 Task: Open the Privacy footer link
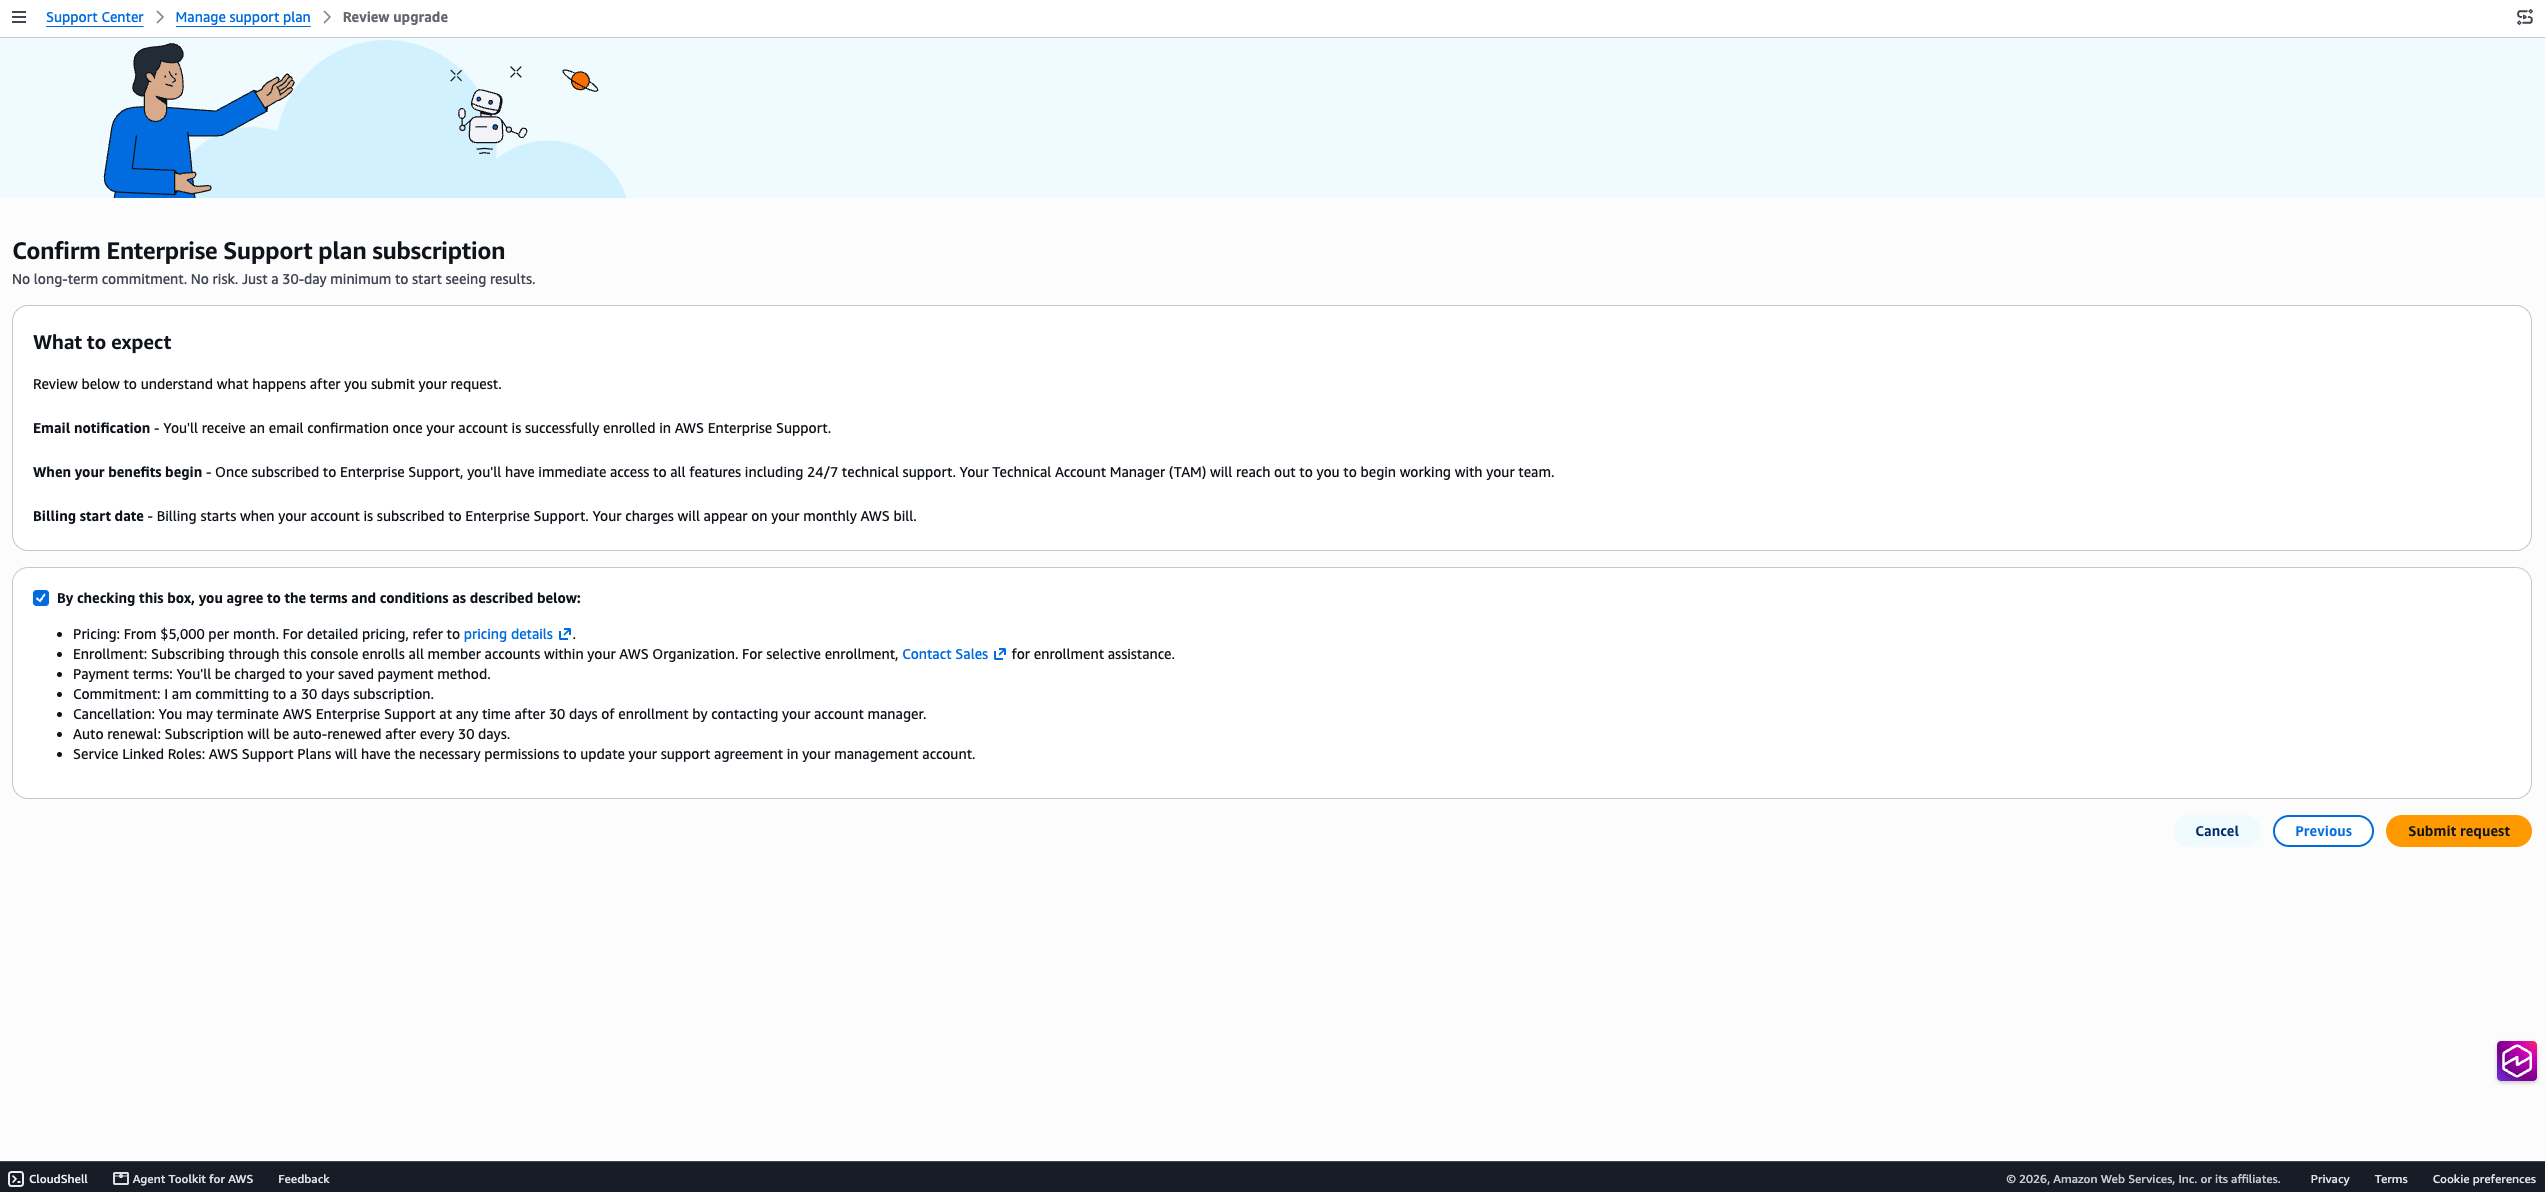(x=2329, y=1179)
